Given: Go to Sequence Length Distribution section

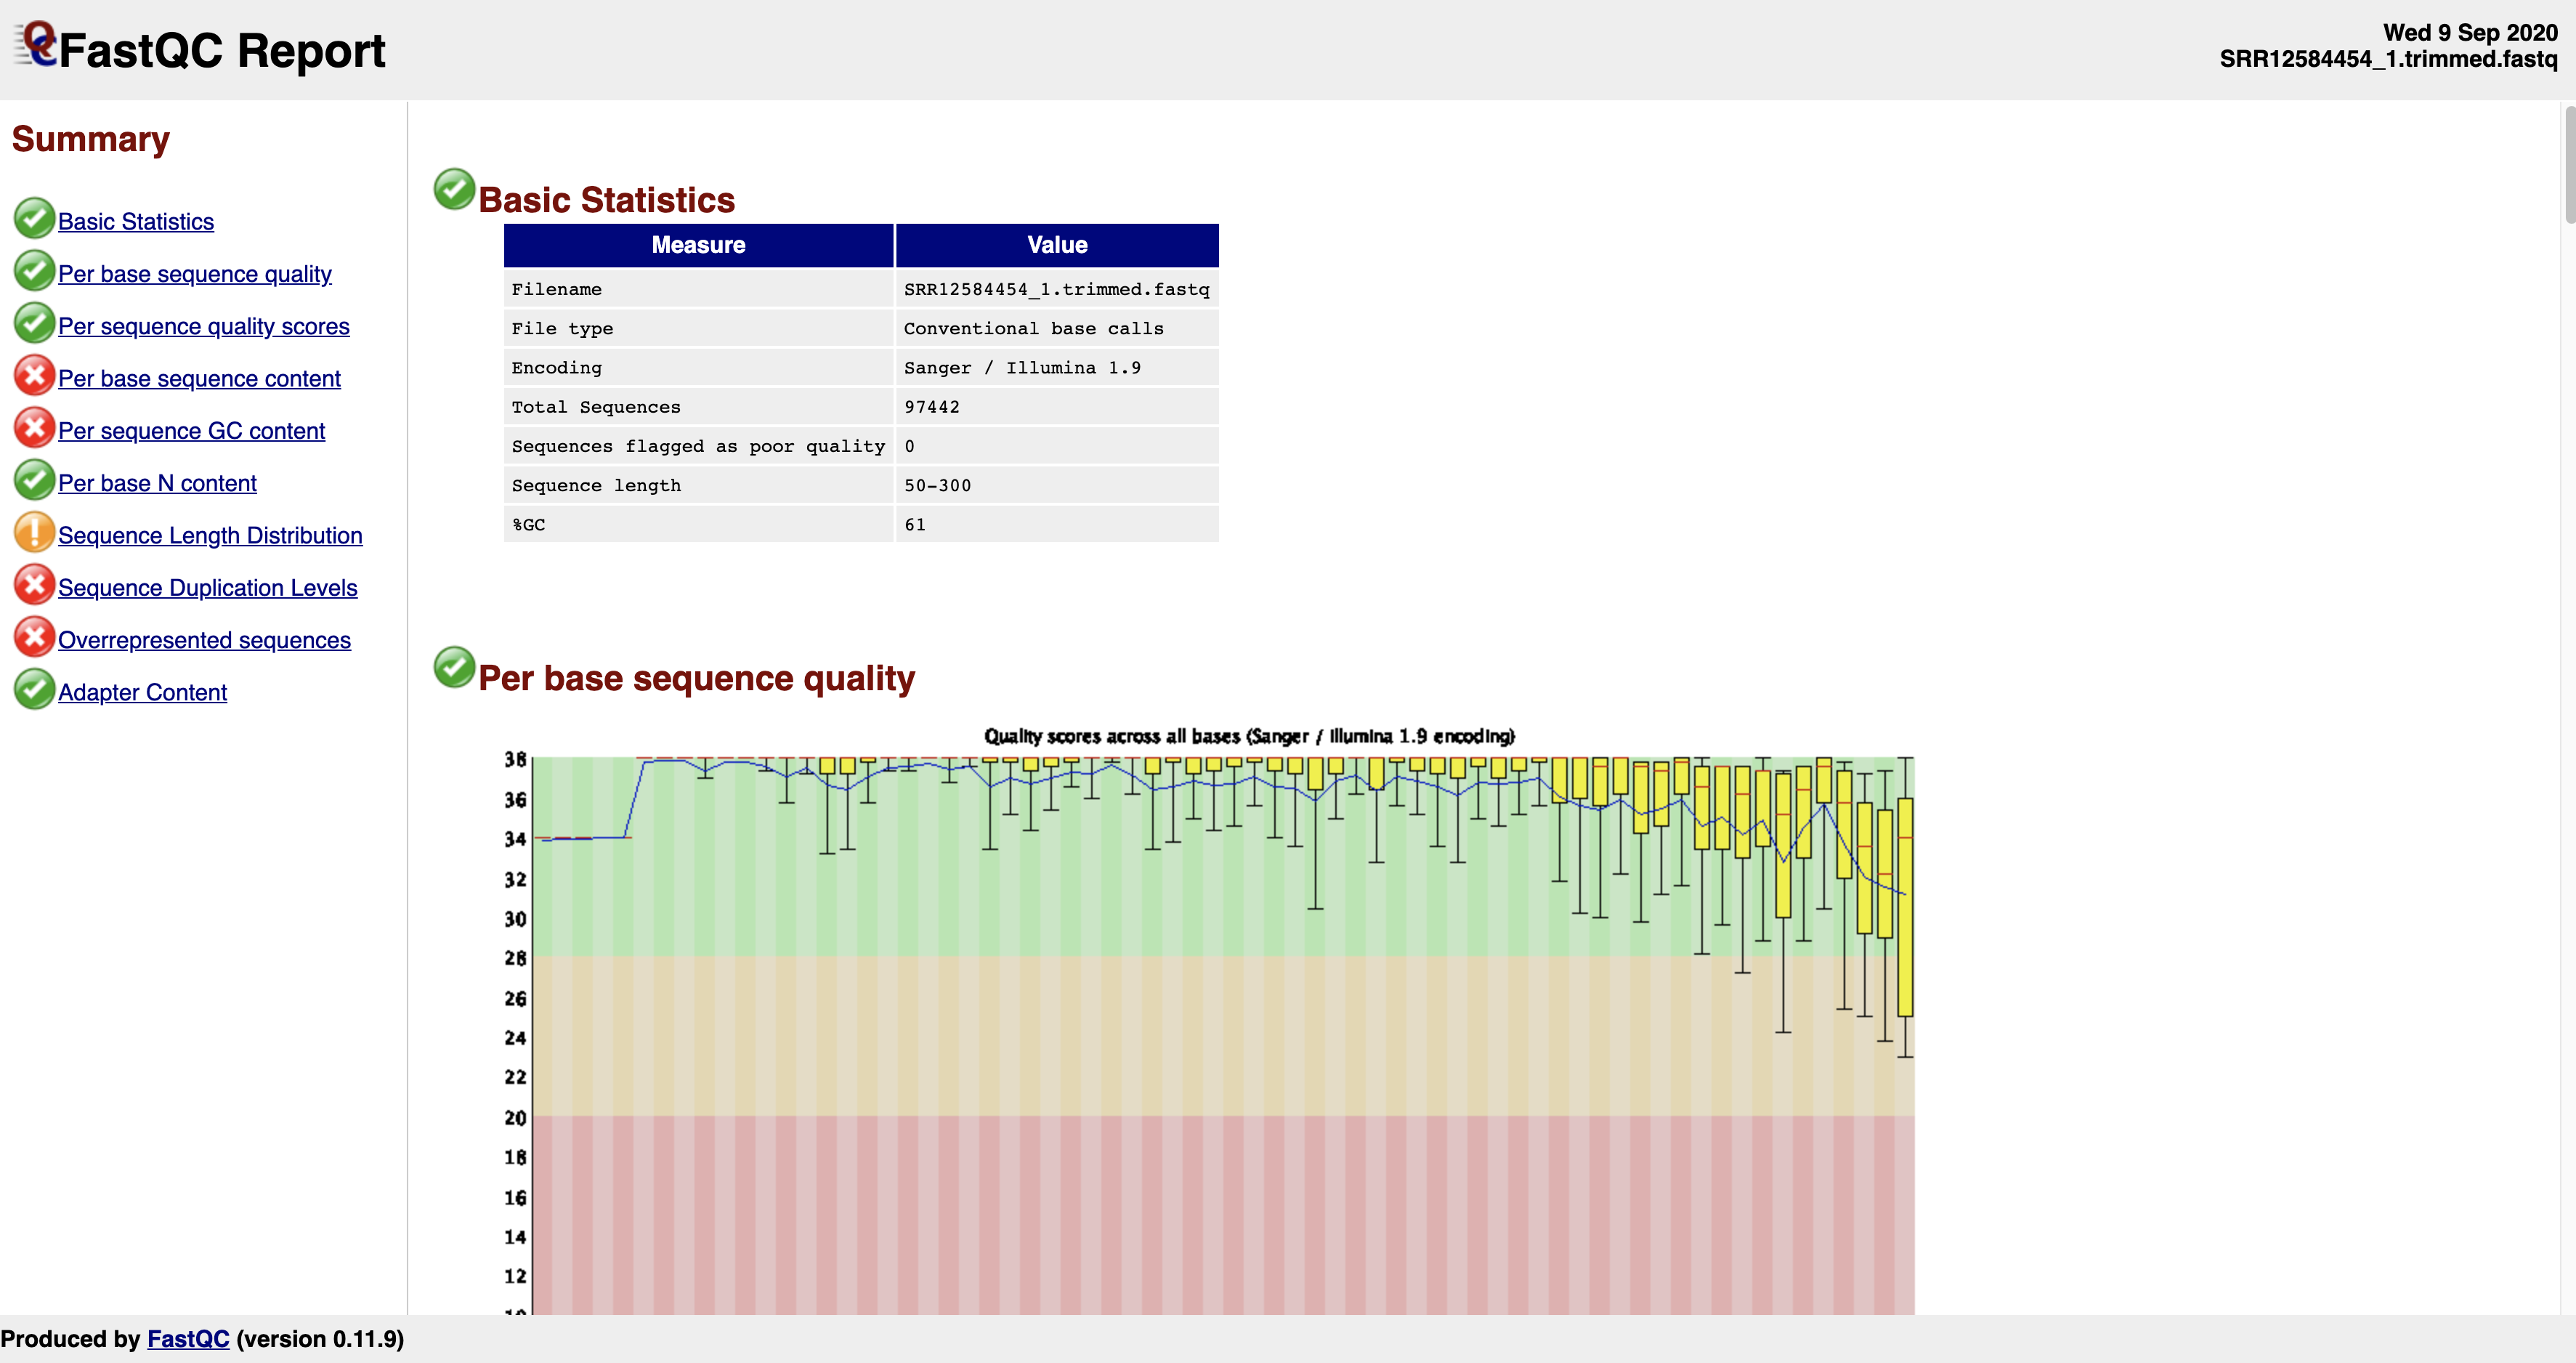Looking at the screenshot, I should click(210, 535).
